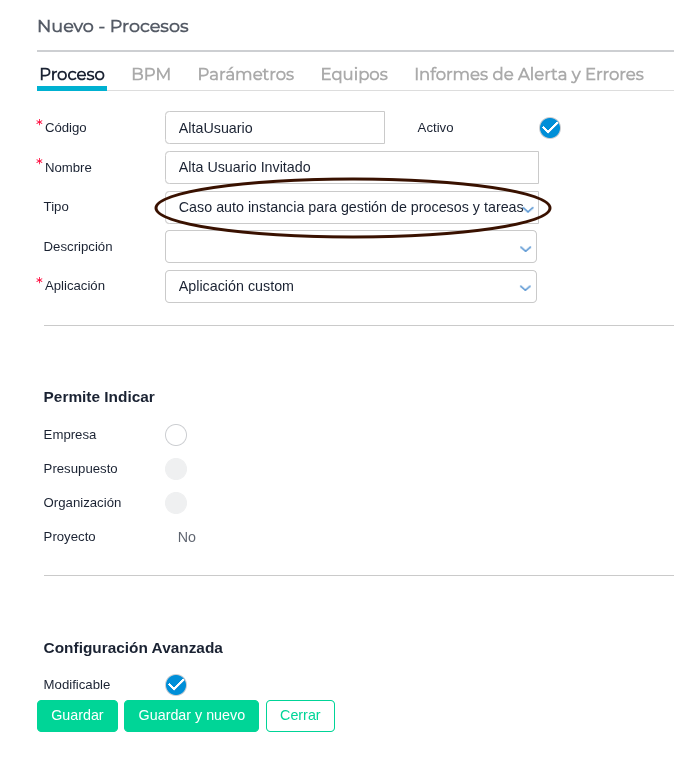Click the Guardar button

click(77, 716)
